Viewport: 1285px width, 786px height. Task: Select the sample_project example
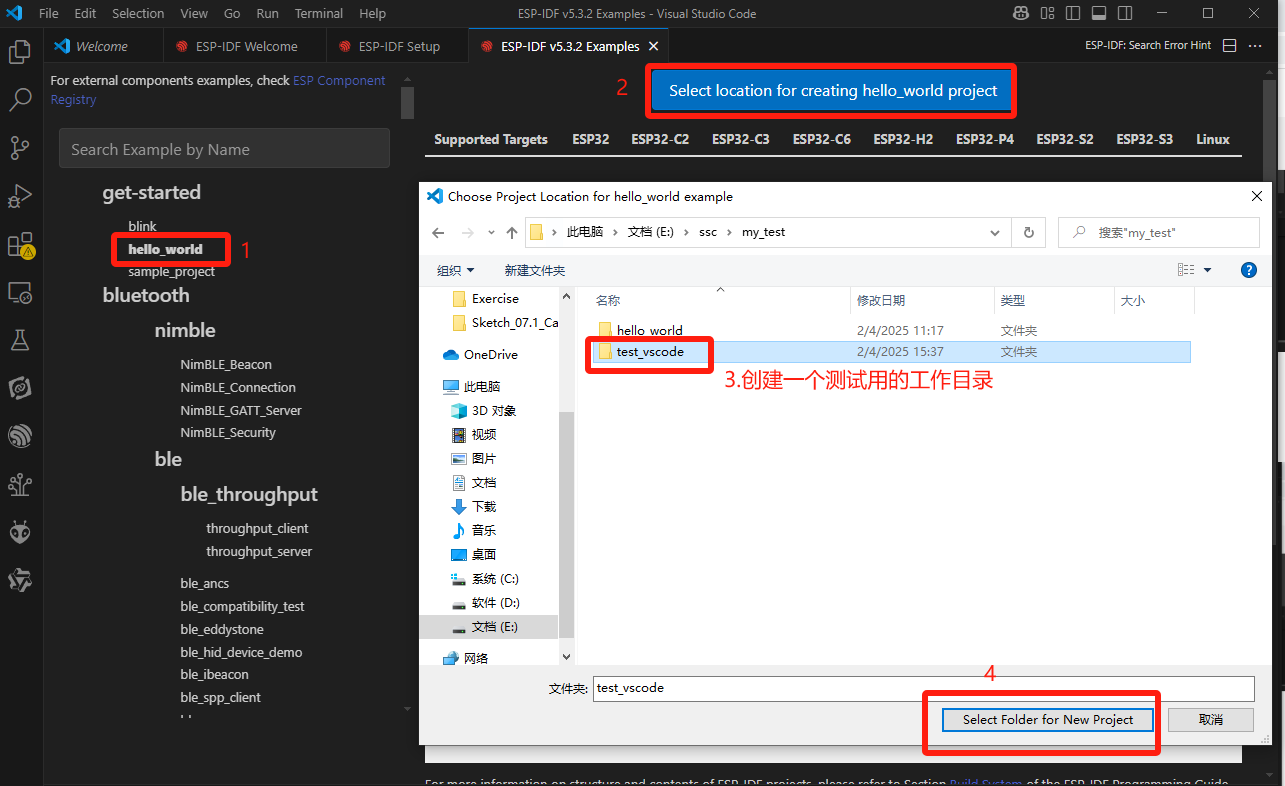(x=171, y=271)
